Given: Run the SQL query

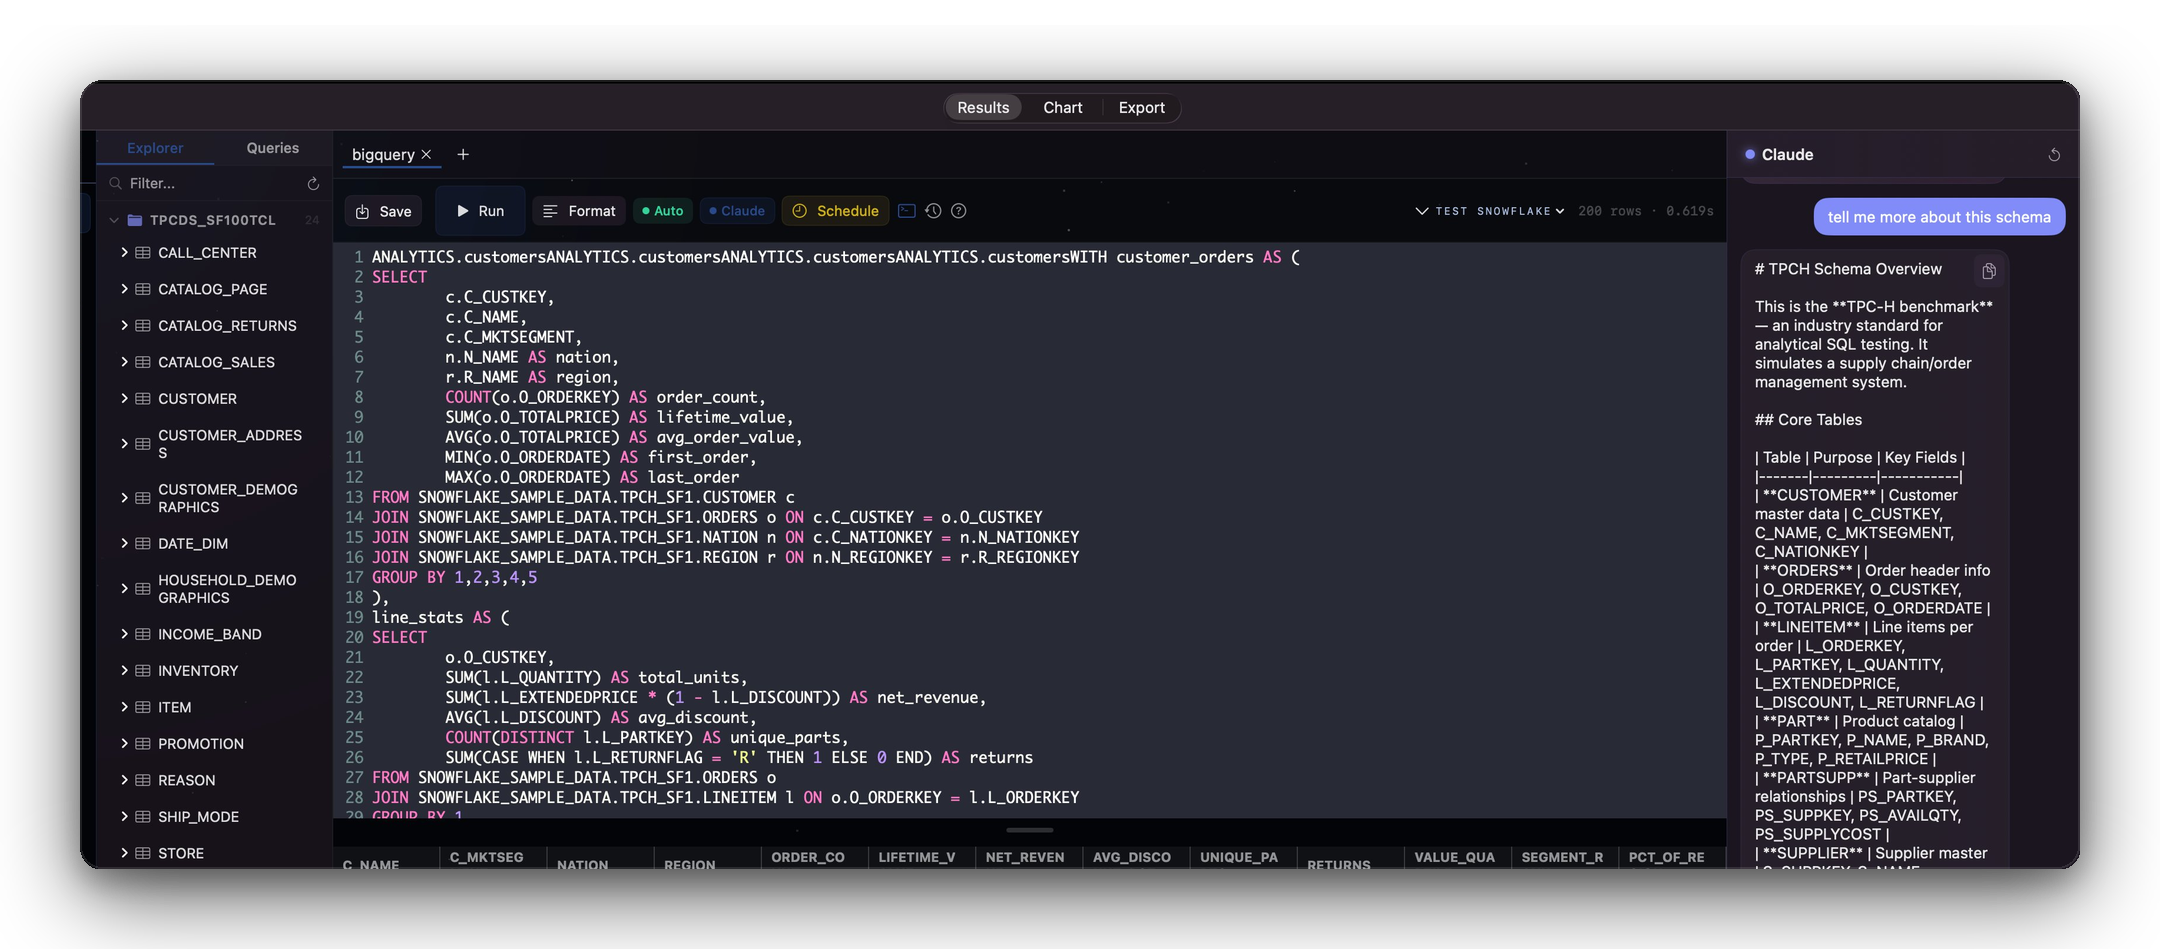Looking at the screenshot, I should coord(480,211).
